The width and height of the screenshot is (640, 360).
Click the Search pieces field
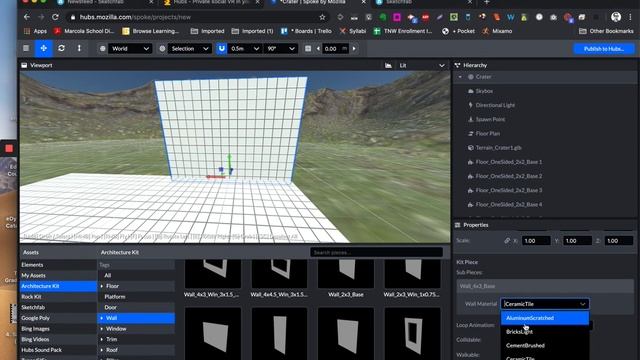376,252
